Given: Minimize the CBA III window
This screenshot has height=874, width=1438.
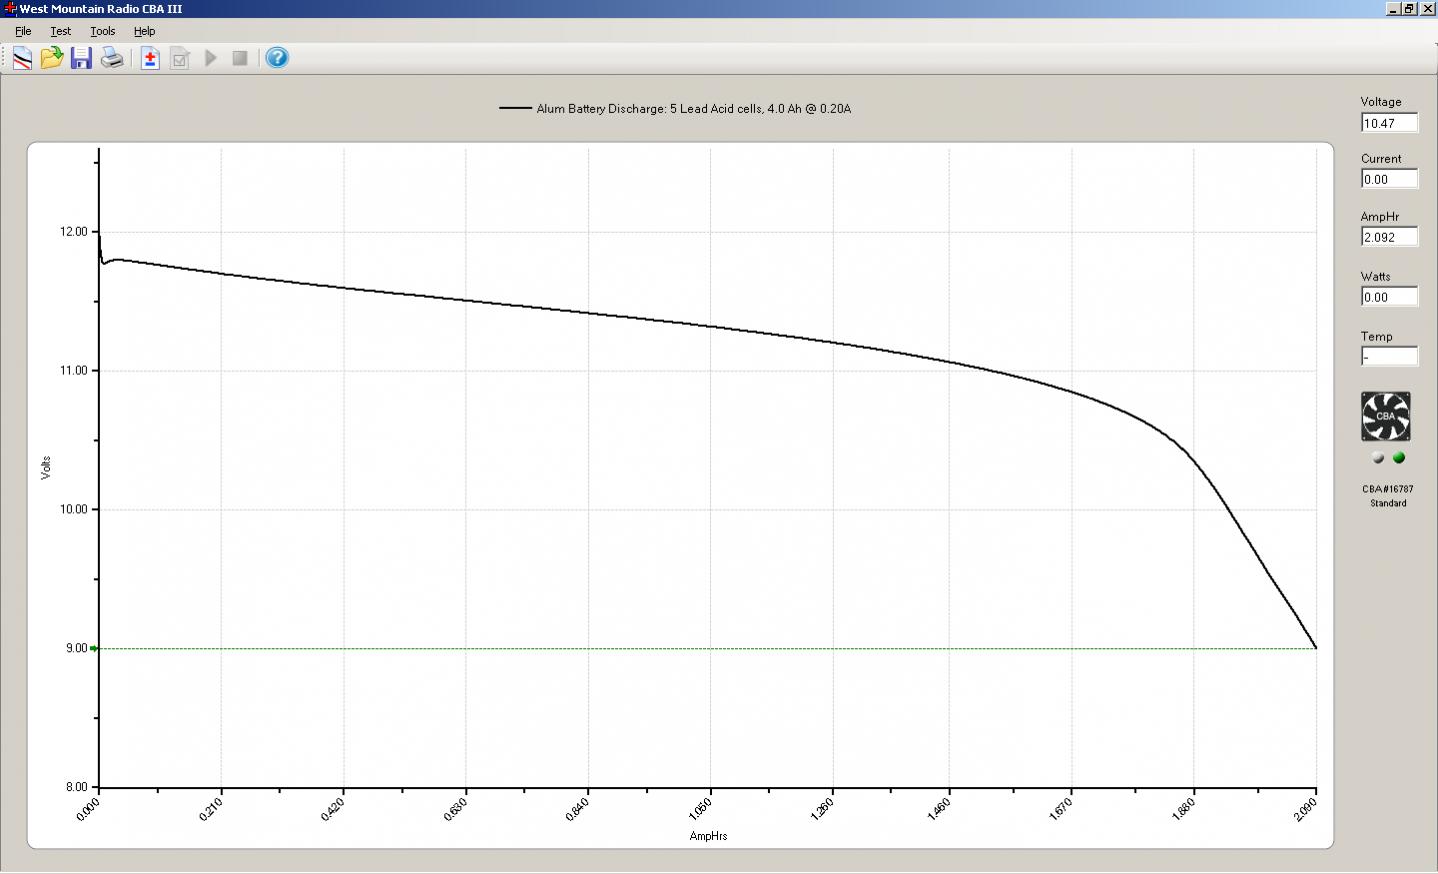Looking at the screenshot, I should pos(1394,8).
